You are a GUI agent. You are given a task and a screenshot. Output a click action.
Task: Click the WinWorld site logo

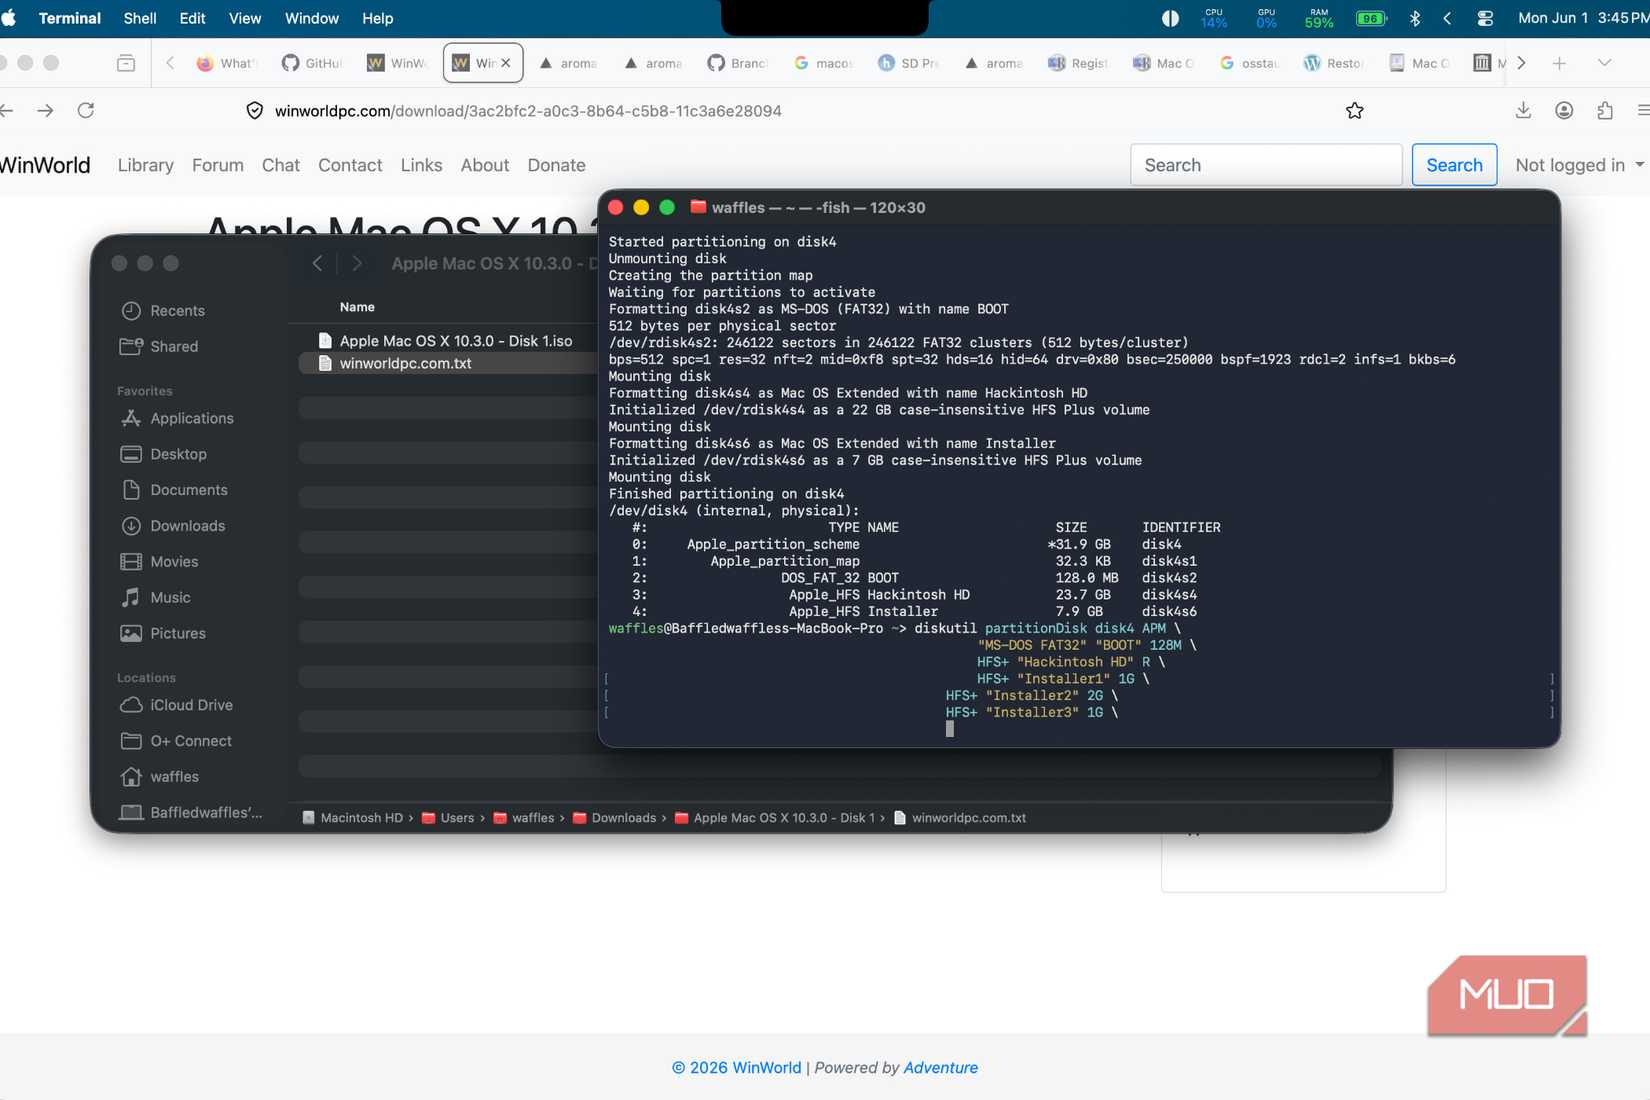pyautogui.click(x=45, y=165)
